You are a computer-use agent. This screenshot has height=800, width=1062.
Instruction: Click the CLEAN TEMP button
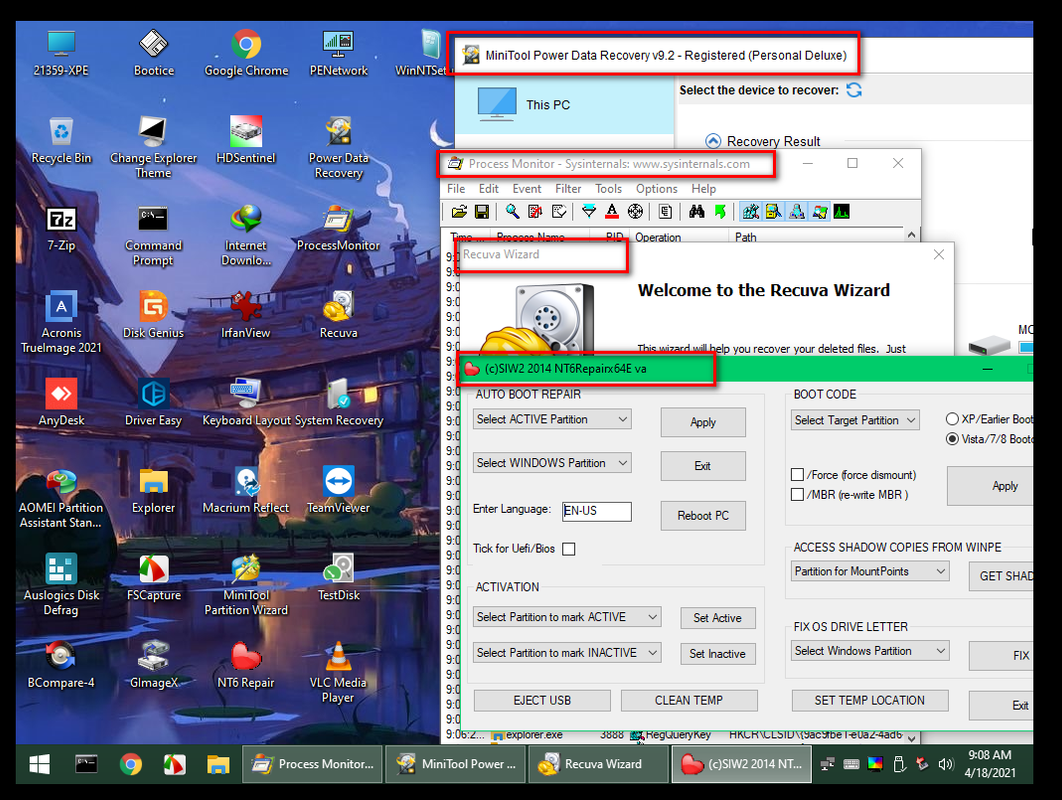click(x=689, y=700)
